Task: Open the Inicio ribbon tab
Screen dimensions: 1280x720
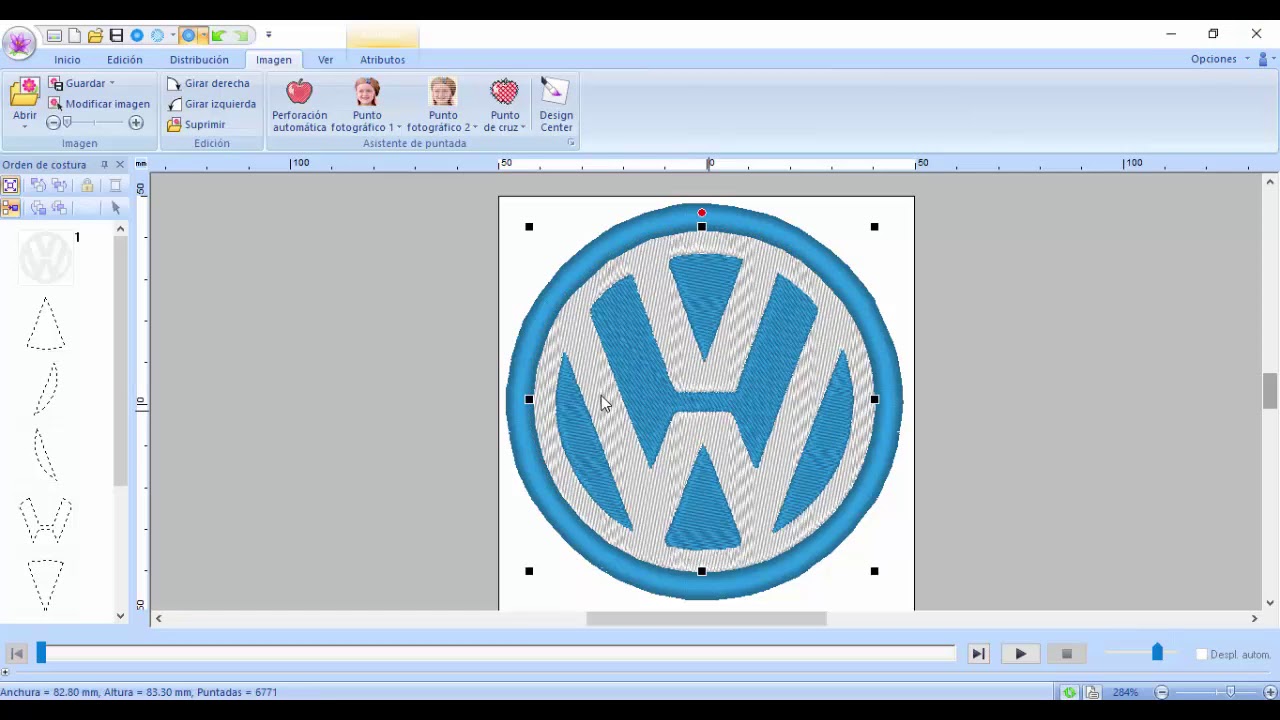Action: 67,60
